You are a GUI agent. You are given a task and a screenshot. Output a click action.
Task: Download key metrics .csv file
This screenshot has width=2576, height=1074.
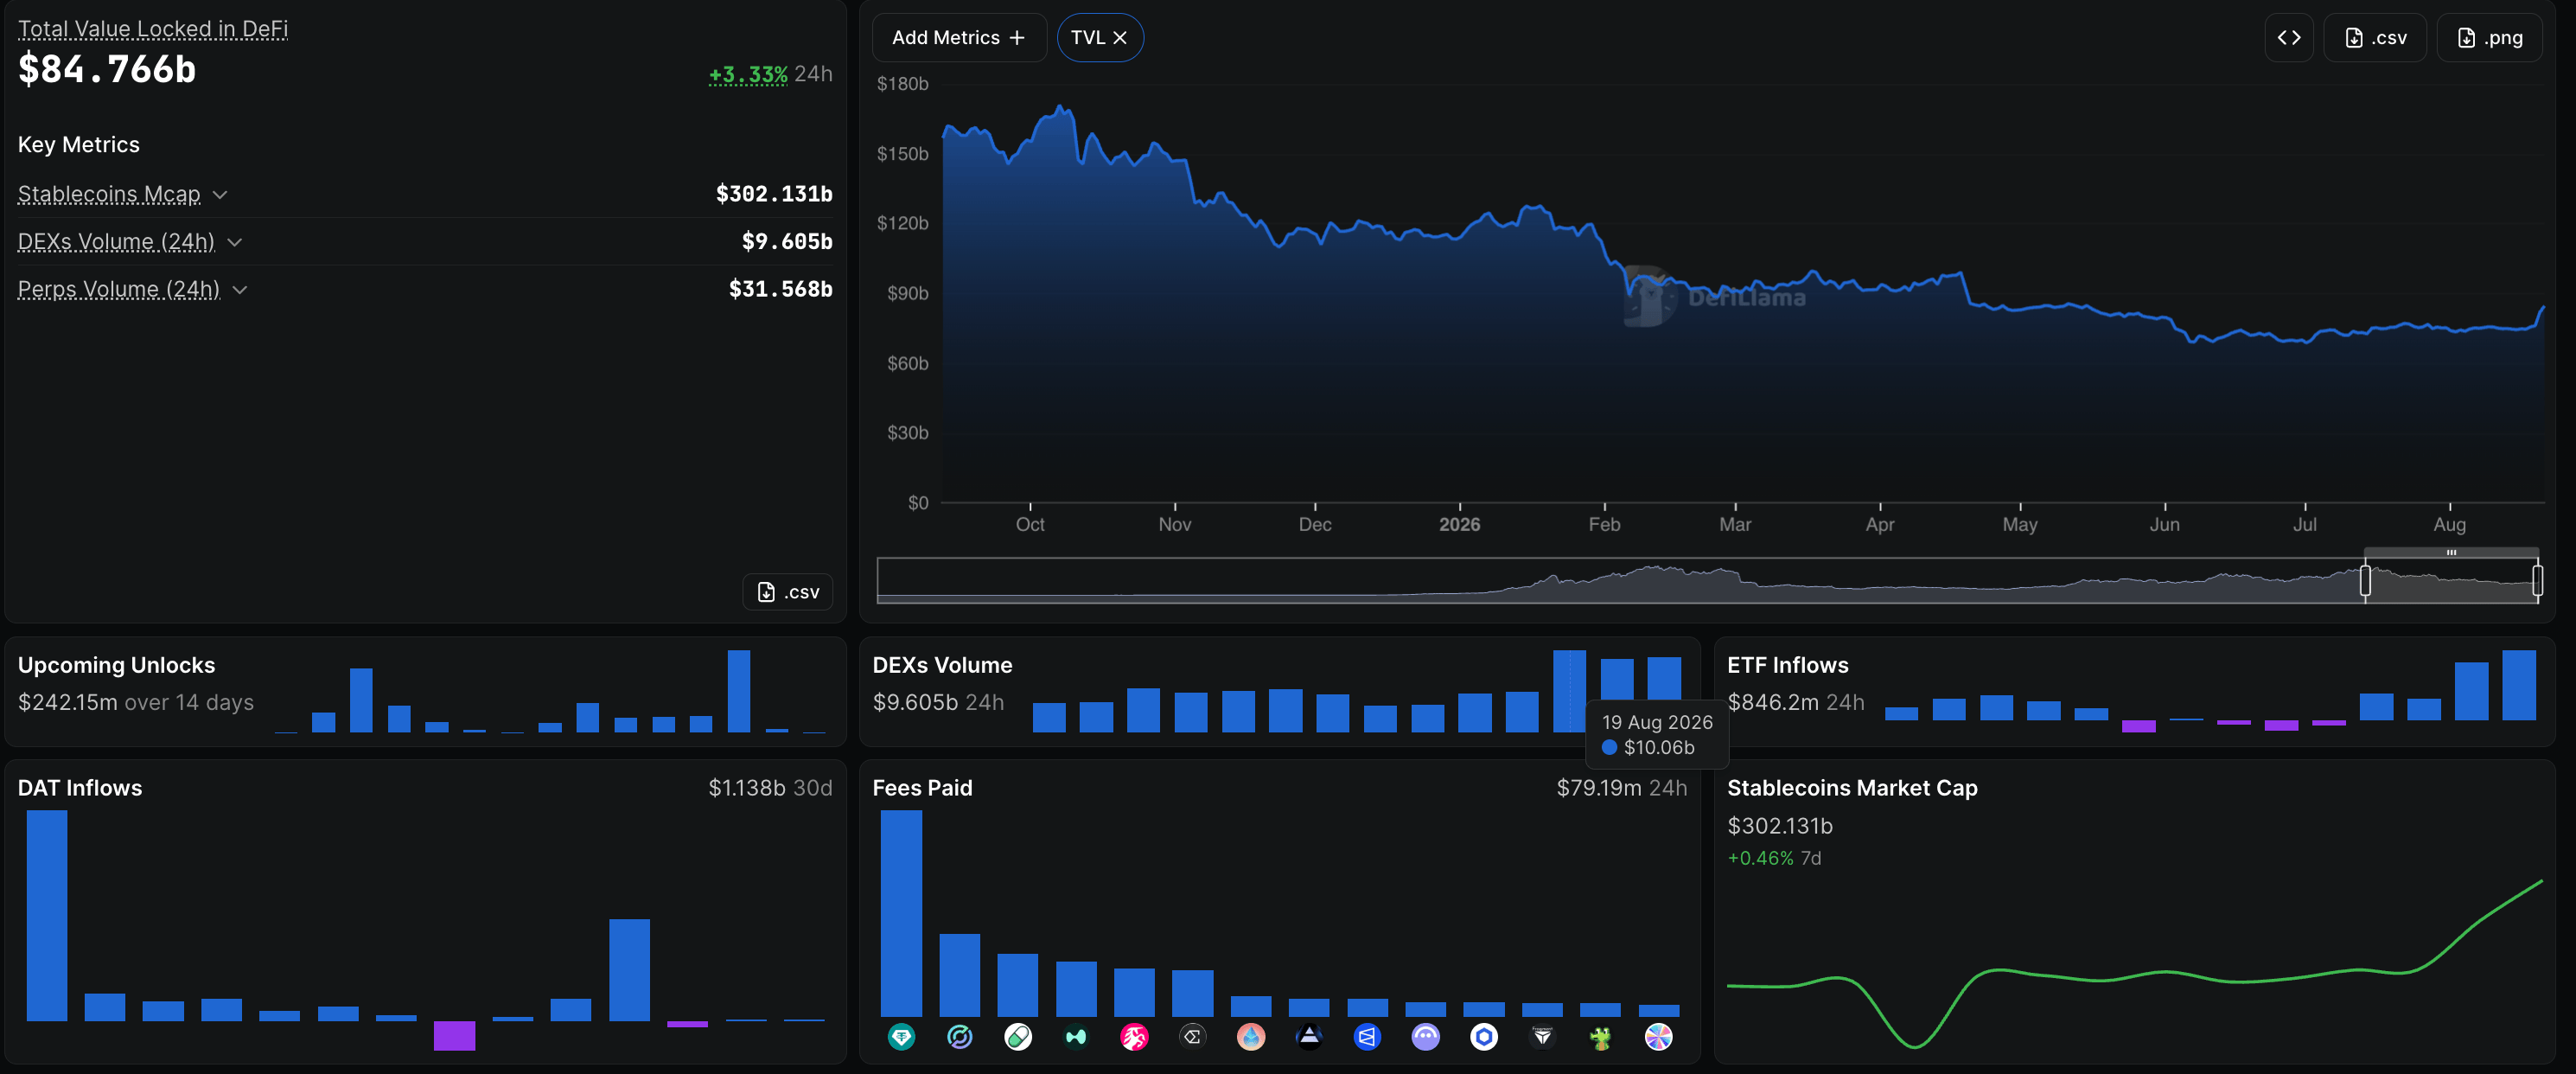click(788, 592)
